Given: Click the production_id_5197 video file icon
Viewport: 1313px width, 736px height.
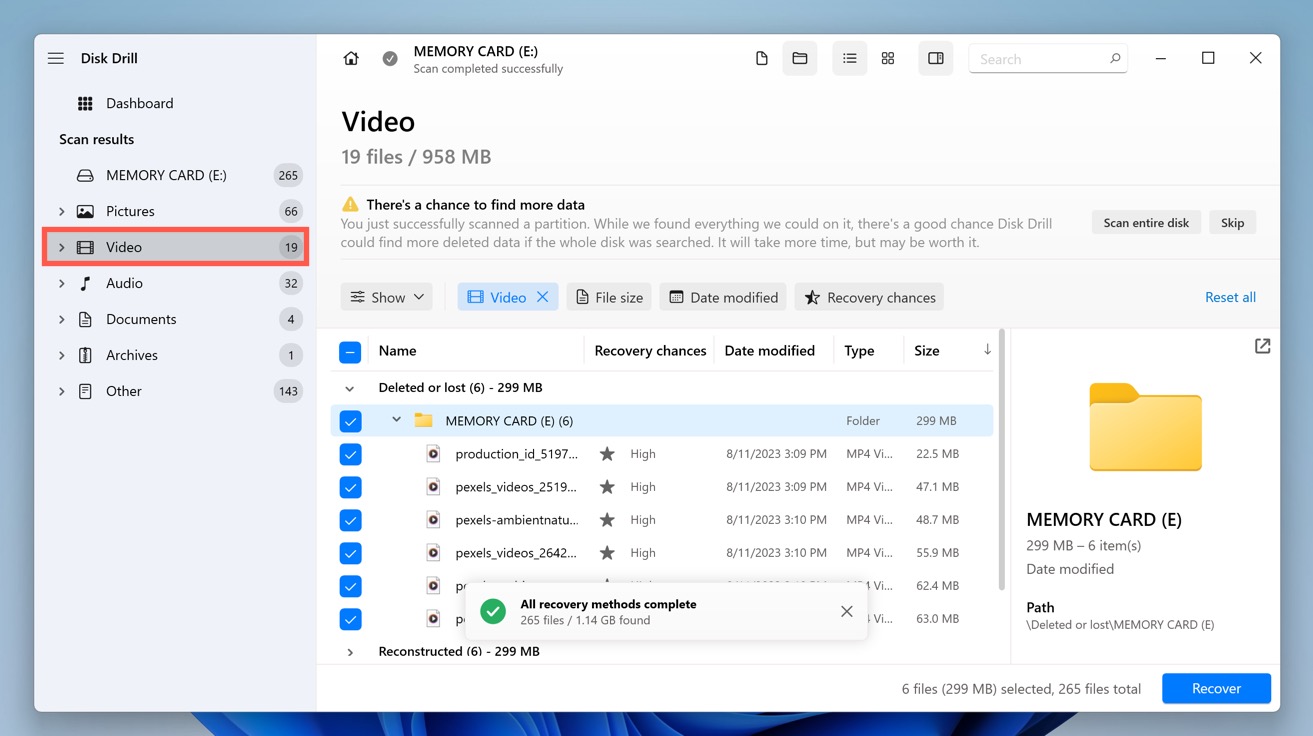Looking at the screenshot, I should point(433,454).
